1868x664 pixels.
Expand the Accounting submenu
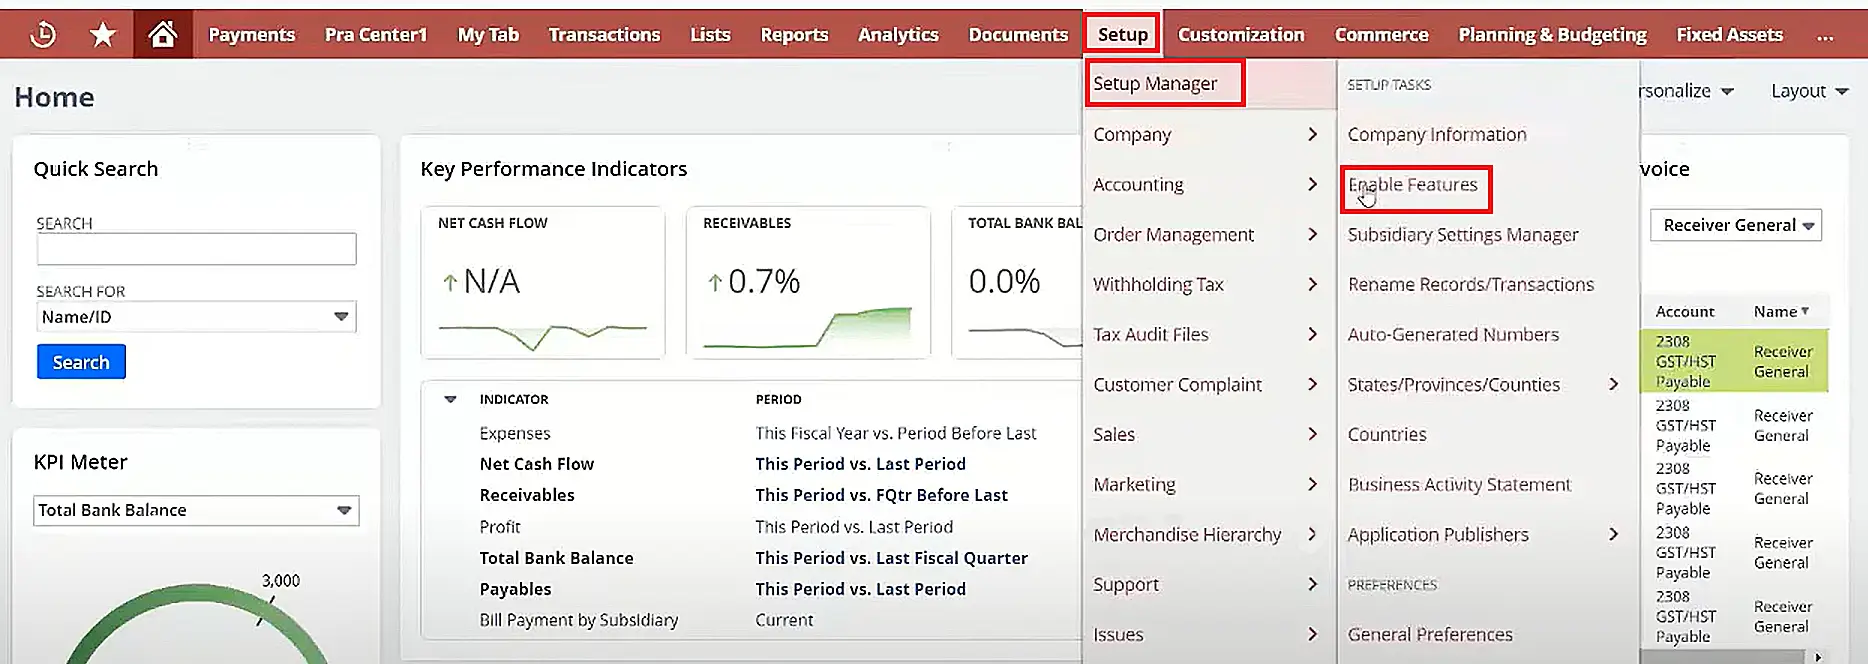[x=1208, y=184]
